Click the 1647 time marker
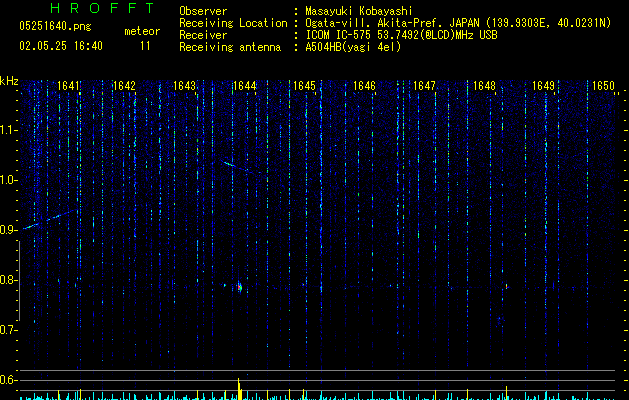629x400 pixels. [x=424, y=86]
